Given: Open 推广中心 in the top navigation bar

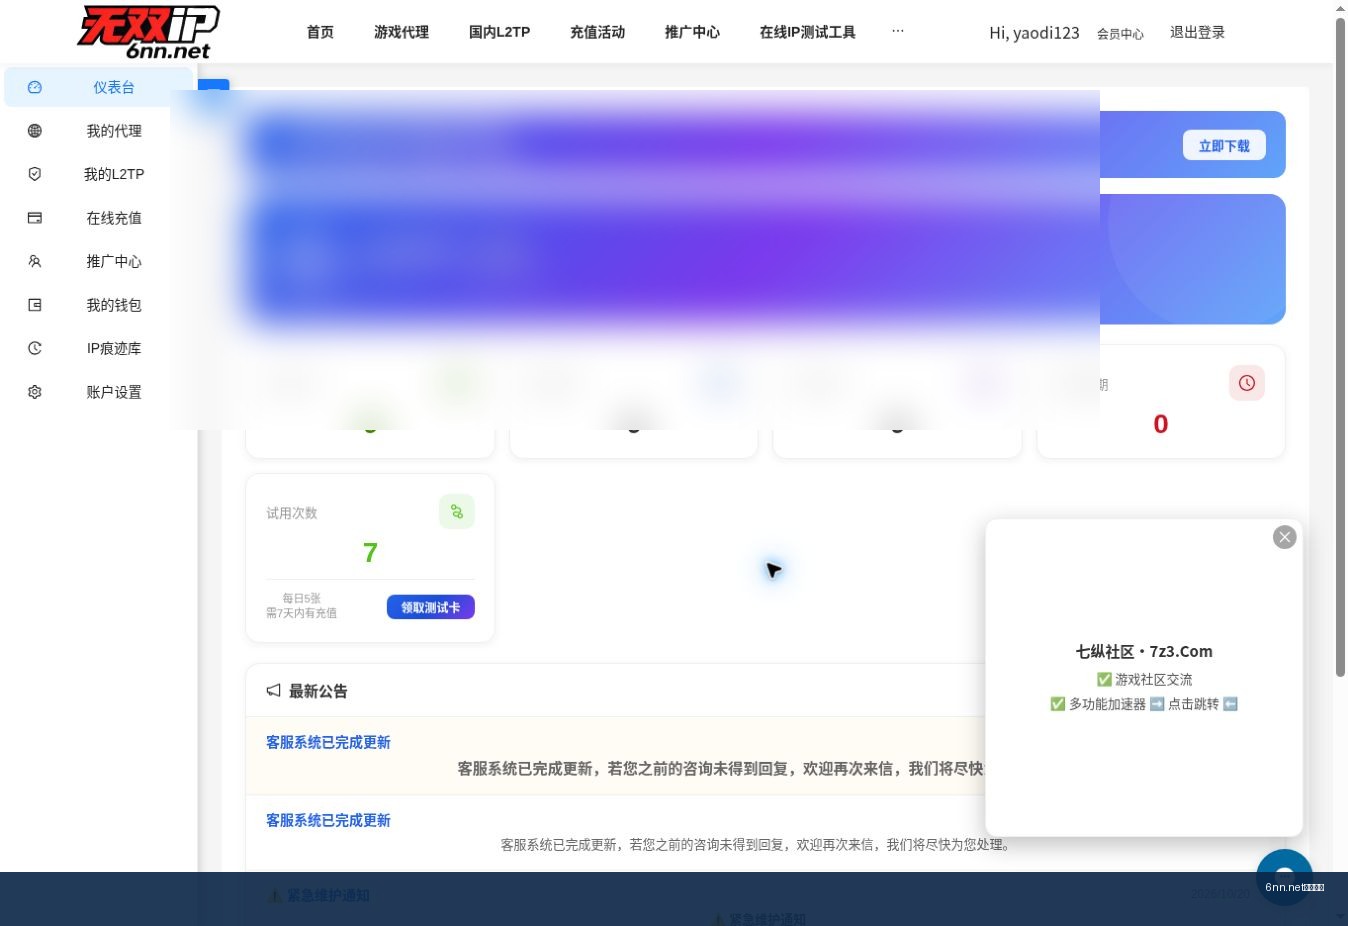Looking at the screenshot, I should (692, 32).
